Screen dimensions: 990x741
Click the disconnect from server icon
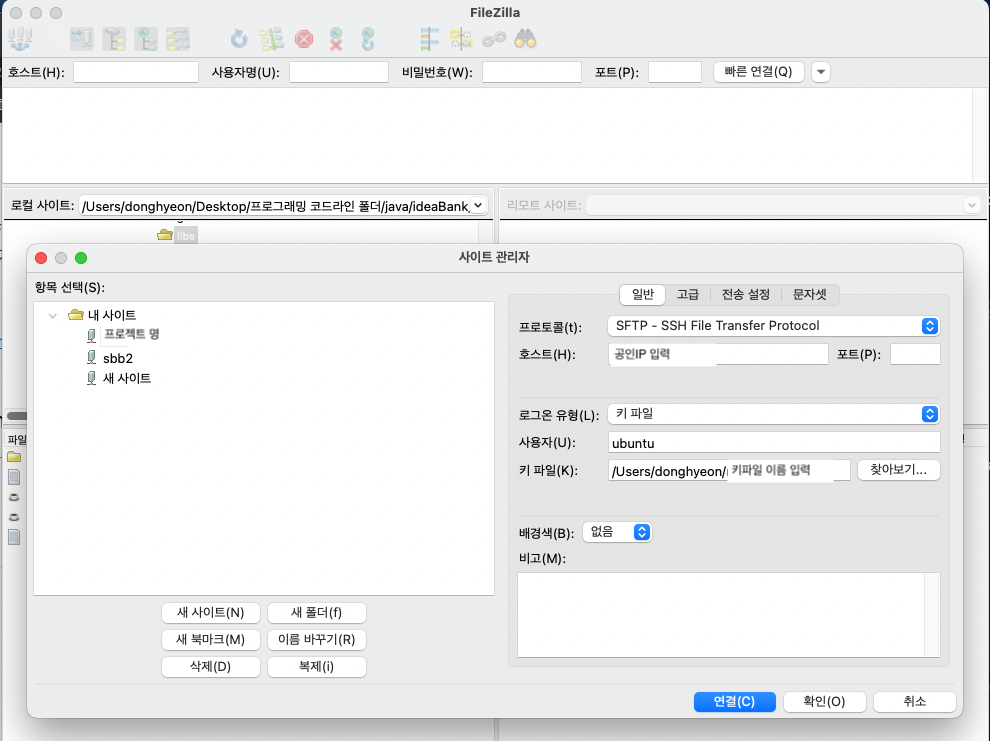click(336, 39)
